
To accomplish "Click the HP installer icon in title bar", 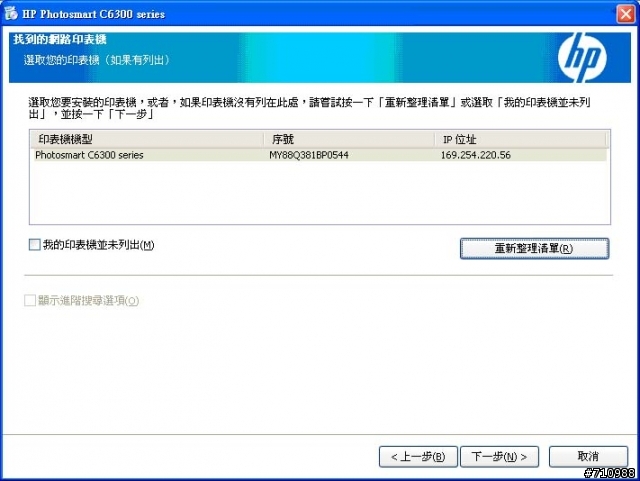I will coord(11,13).
